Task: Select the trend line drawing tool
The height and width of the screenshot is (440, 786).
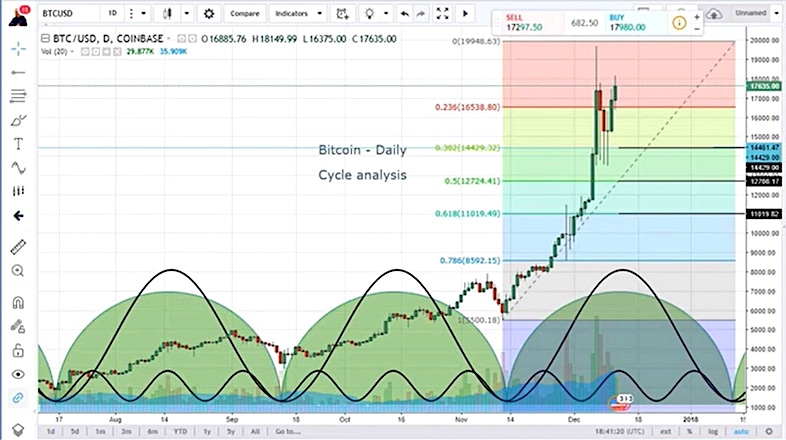Action: click(18, 73)
